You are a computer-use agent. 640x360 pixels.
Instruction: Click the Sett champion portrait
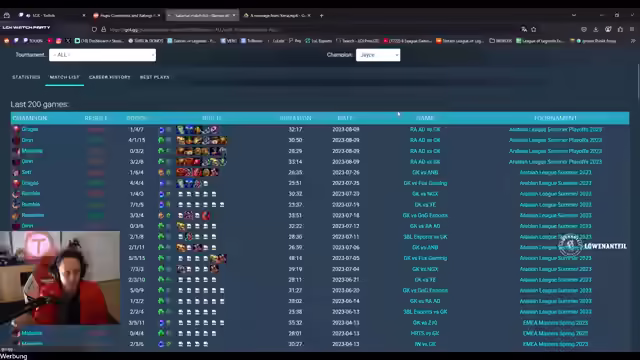tap(16, 172)
